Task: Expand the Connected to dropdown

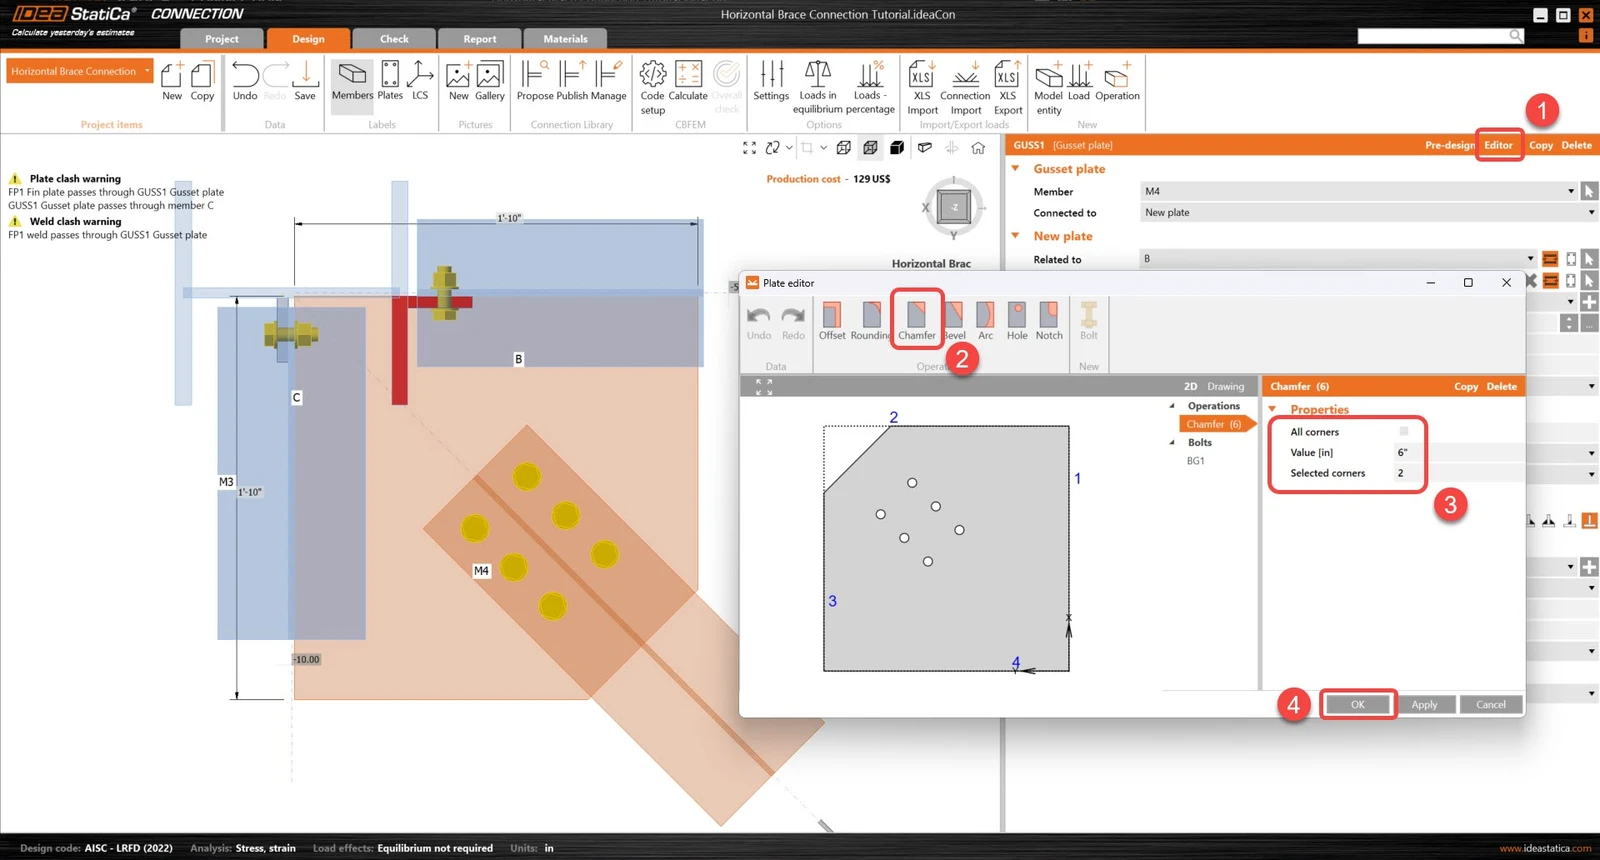Action: click(x=1369, y=212)
